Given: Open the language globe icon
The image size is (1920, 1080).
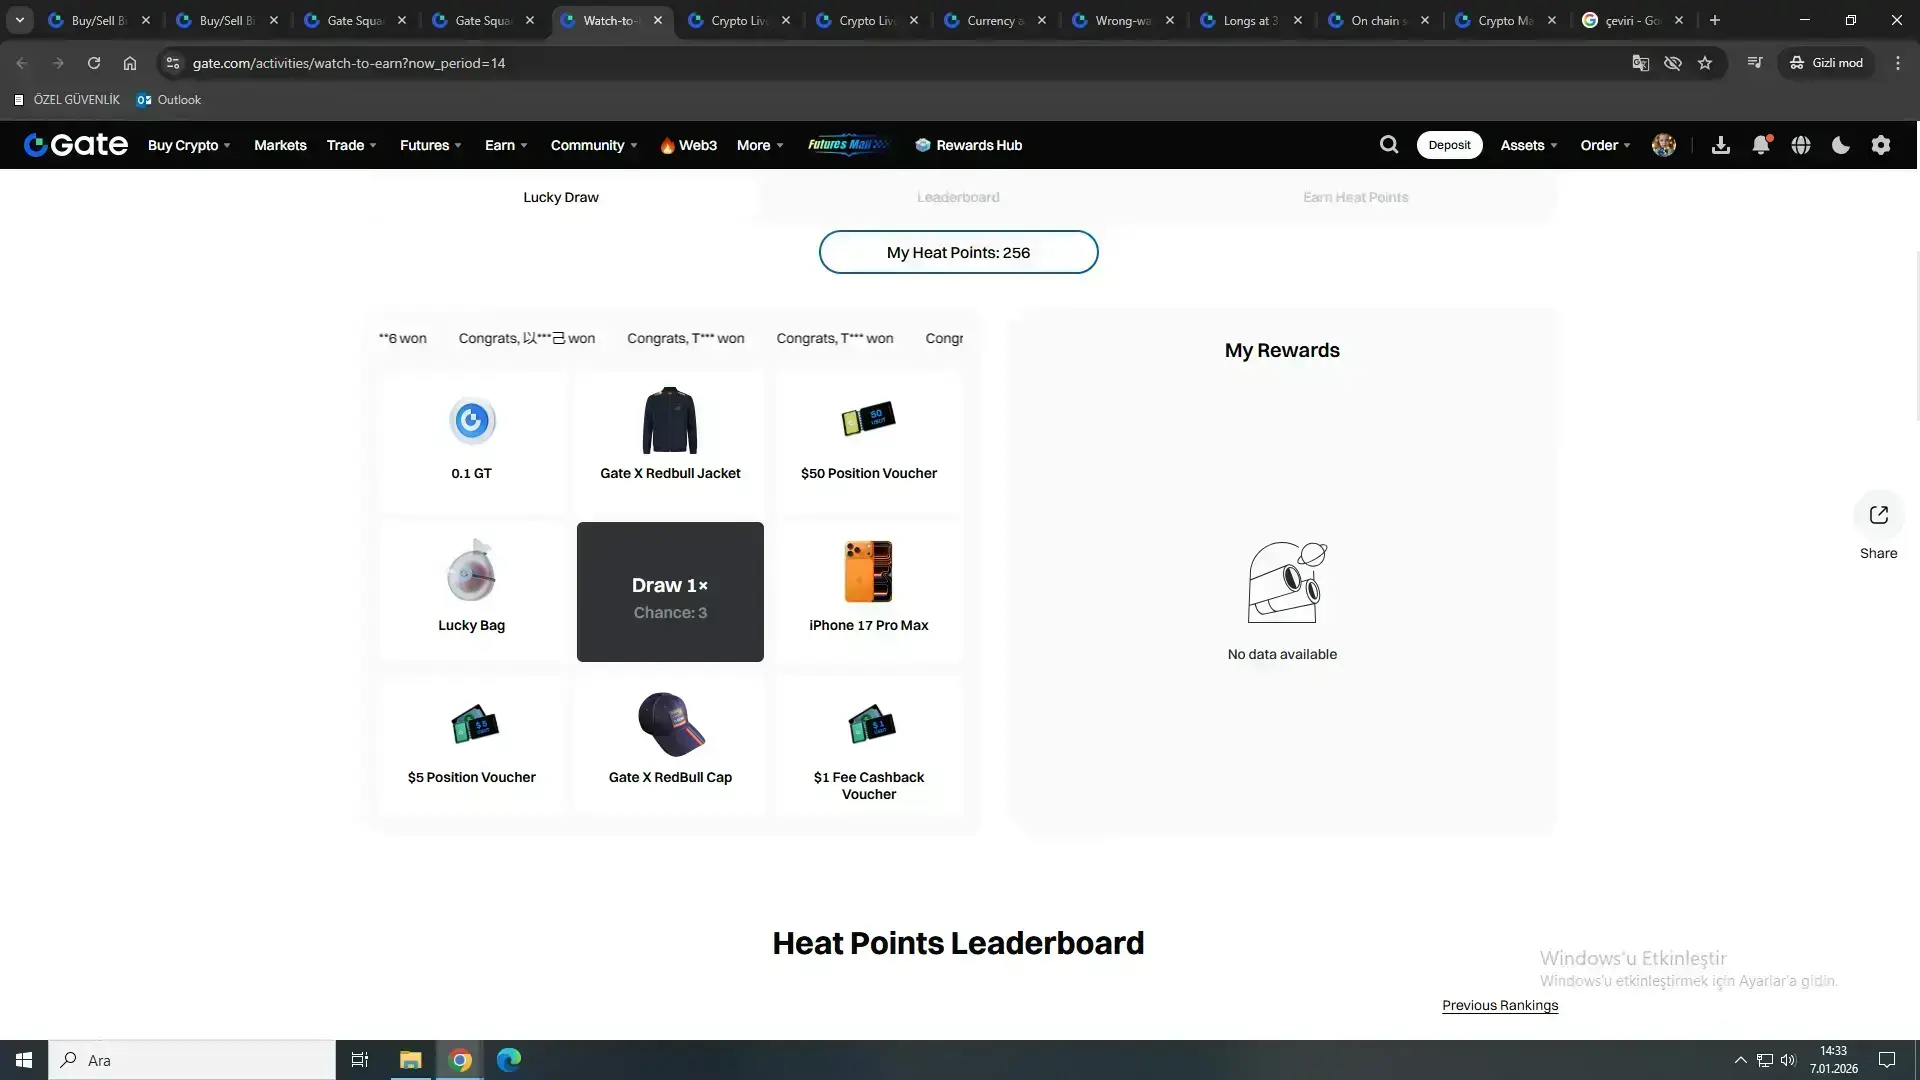Looking at the screenshot, I should pyautogui.click(x=1801, y=145).
